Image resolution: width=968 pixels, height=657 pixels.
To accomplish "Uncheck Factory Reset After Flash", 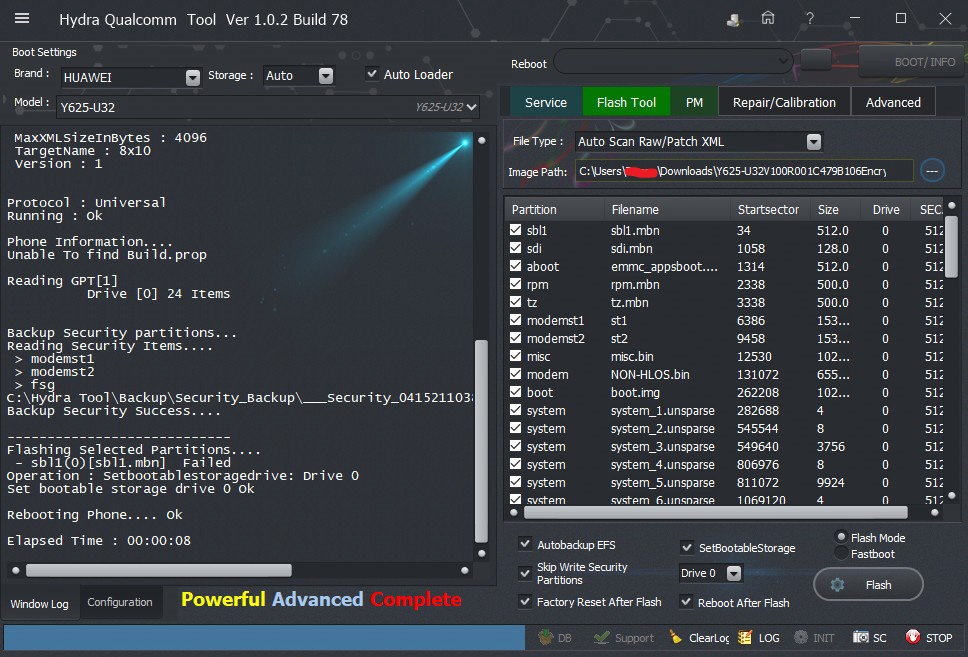I will pyautogui.click(x=526, y=602).
